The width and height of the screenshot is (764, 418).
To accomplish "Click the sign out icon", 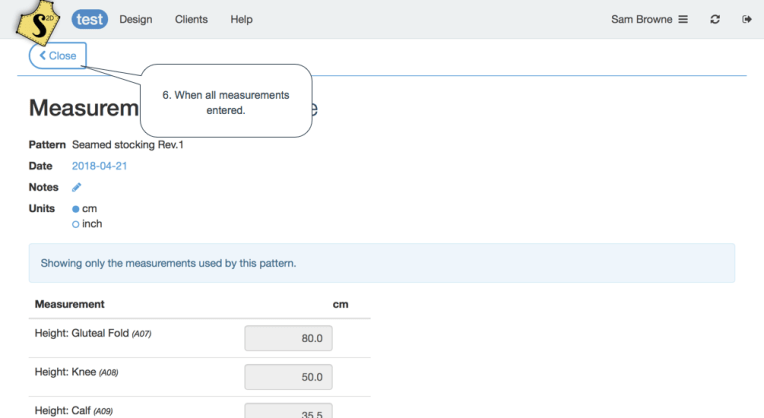I will coord(746,19).
